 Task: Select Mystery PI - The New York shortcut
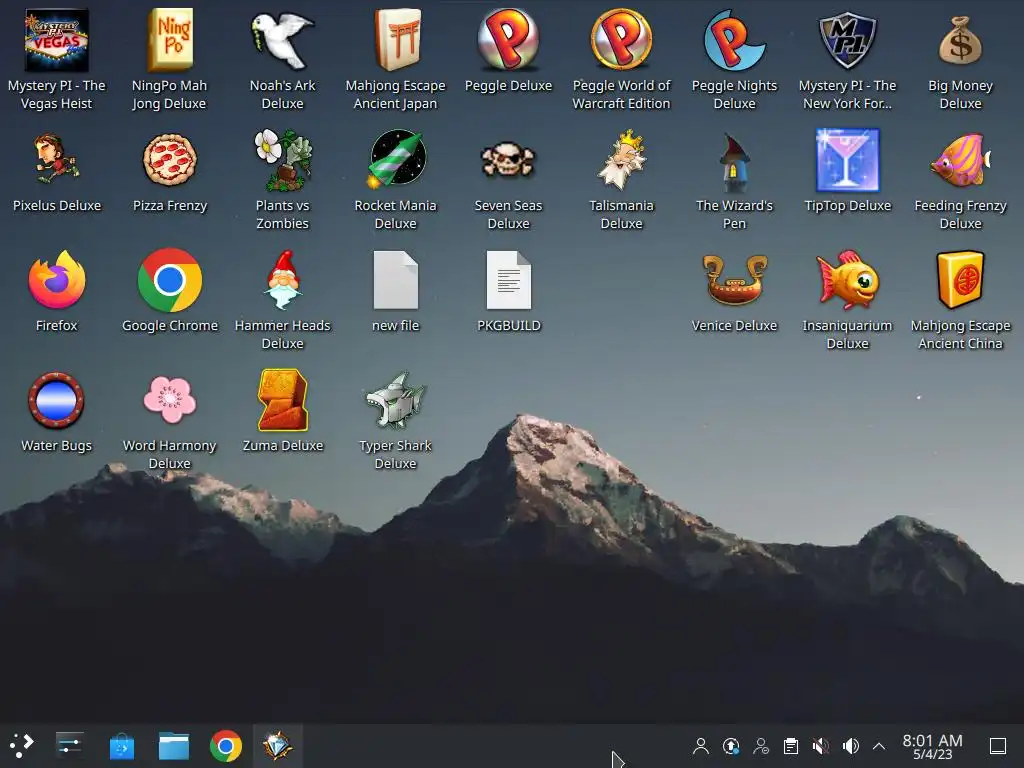[847, 40]
